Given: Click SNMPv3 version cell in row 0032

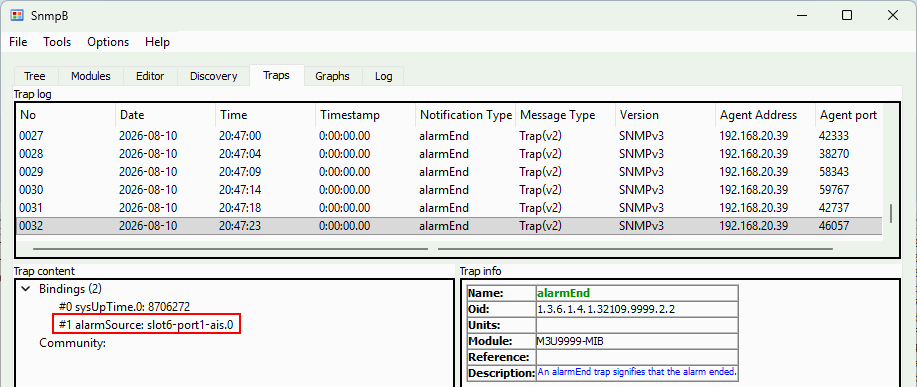Looking at the screenshot, I should tap(642, 226).
